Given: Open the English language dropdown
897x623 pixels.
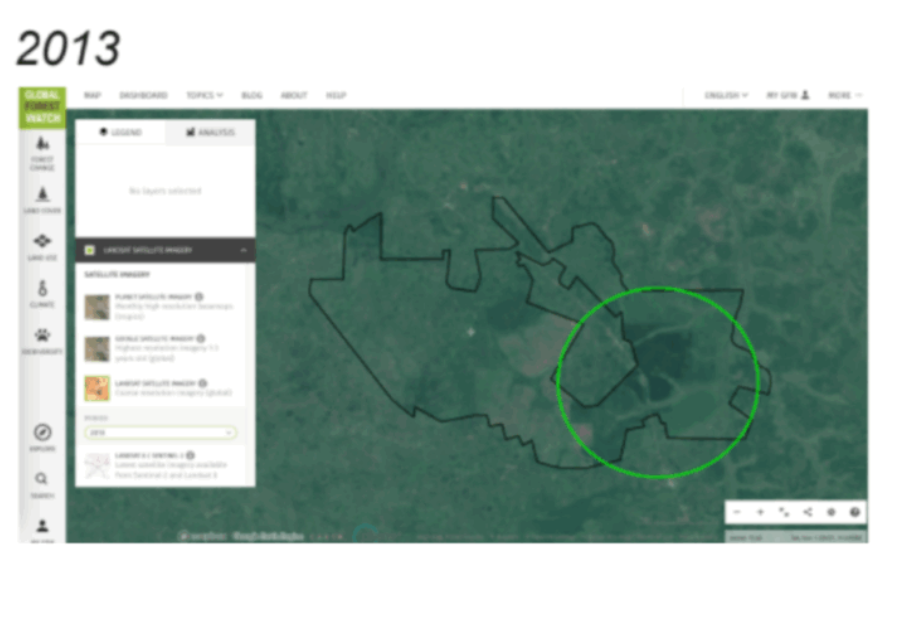Looking at the screenshot, I should (726, 95).
